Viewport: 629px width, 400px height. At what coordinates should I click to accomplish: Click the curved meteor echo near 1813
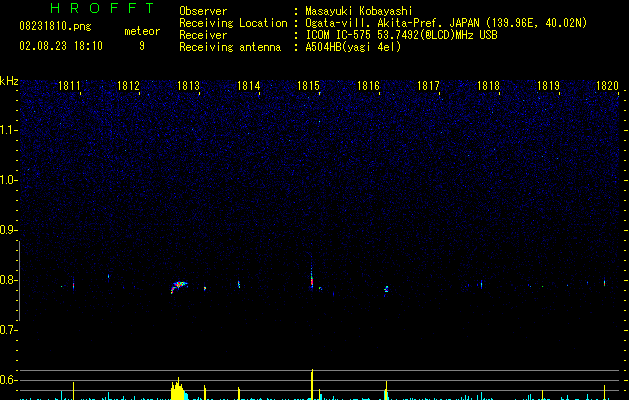tap(179, 287)
